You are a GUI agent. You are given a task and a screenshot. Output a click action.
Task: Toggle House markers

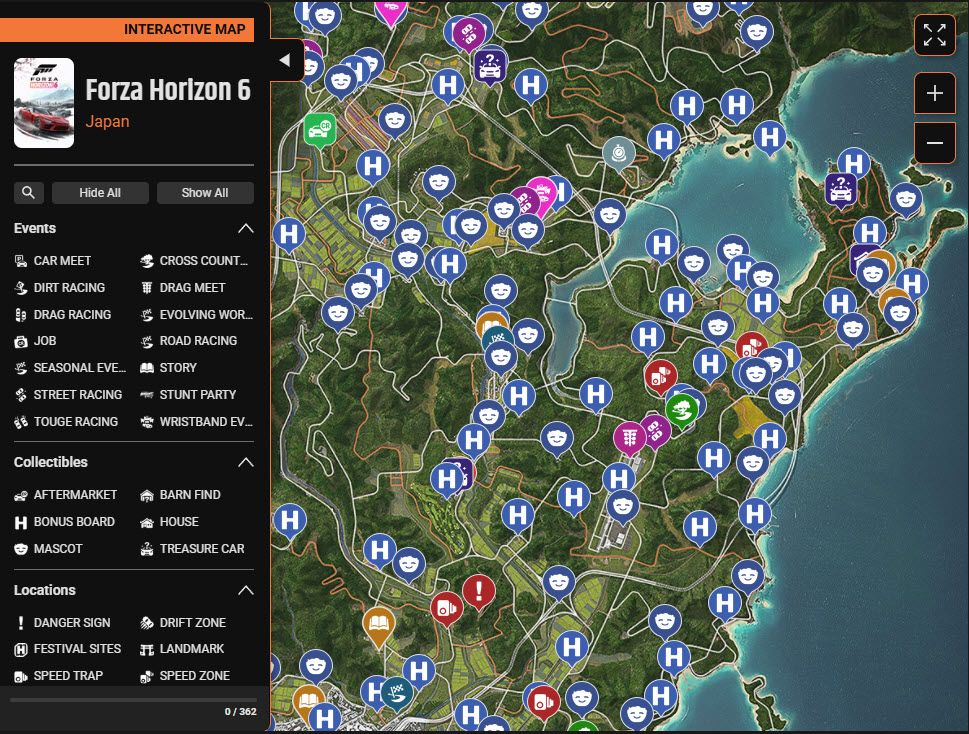[169, 522]
